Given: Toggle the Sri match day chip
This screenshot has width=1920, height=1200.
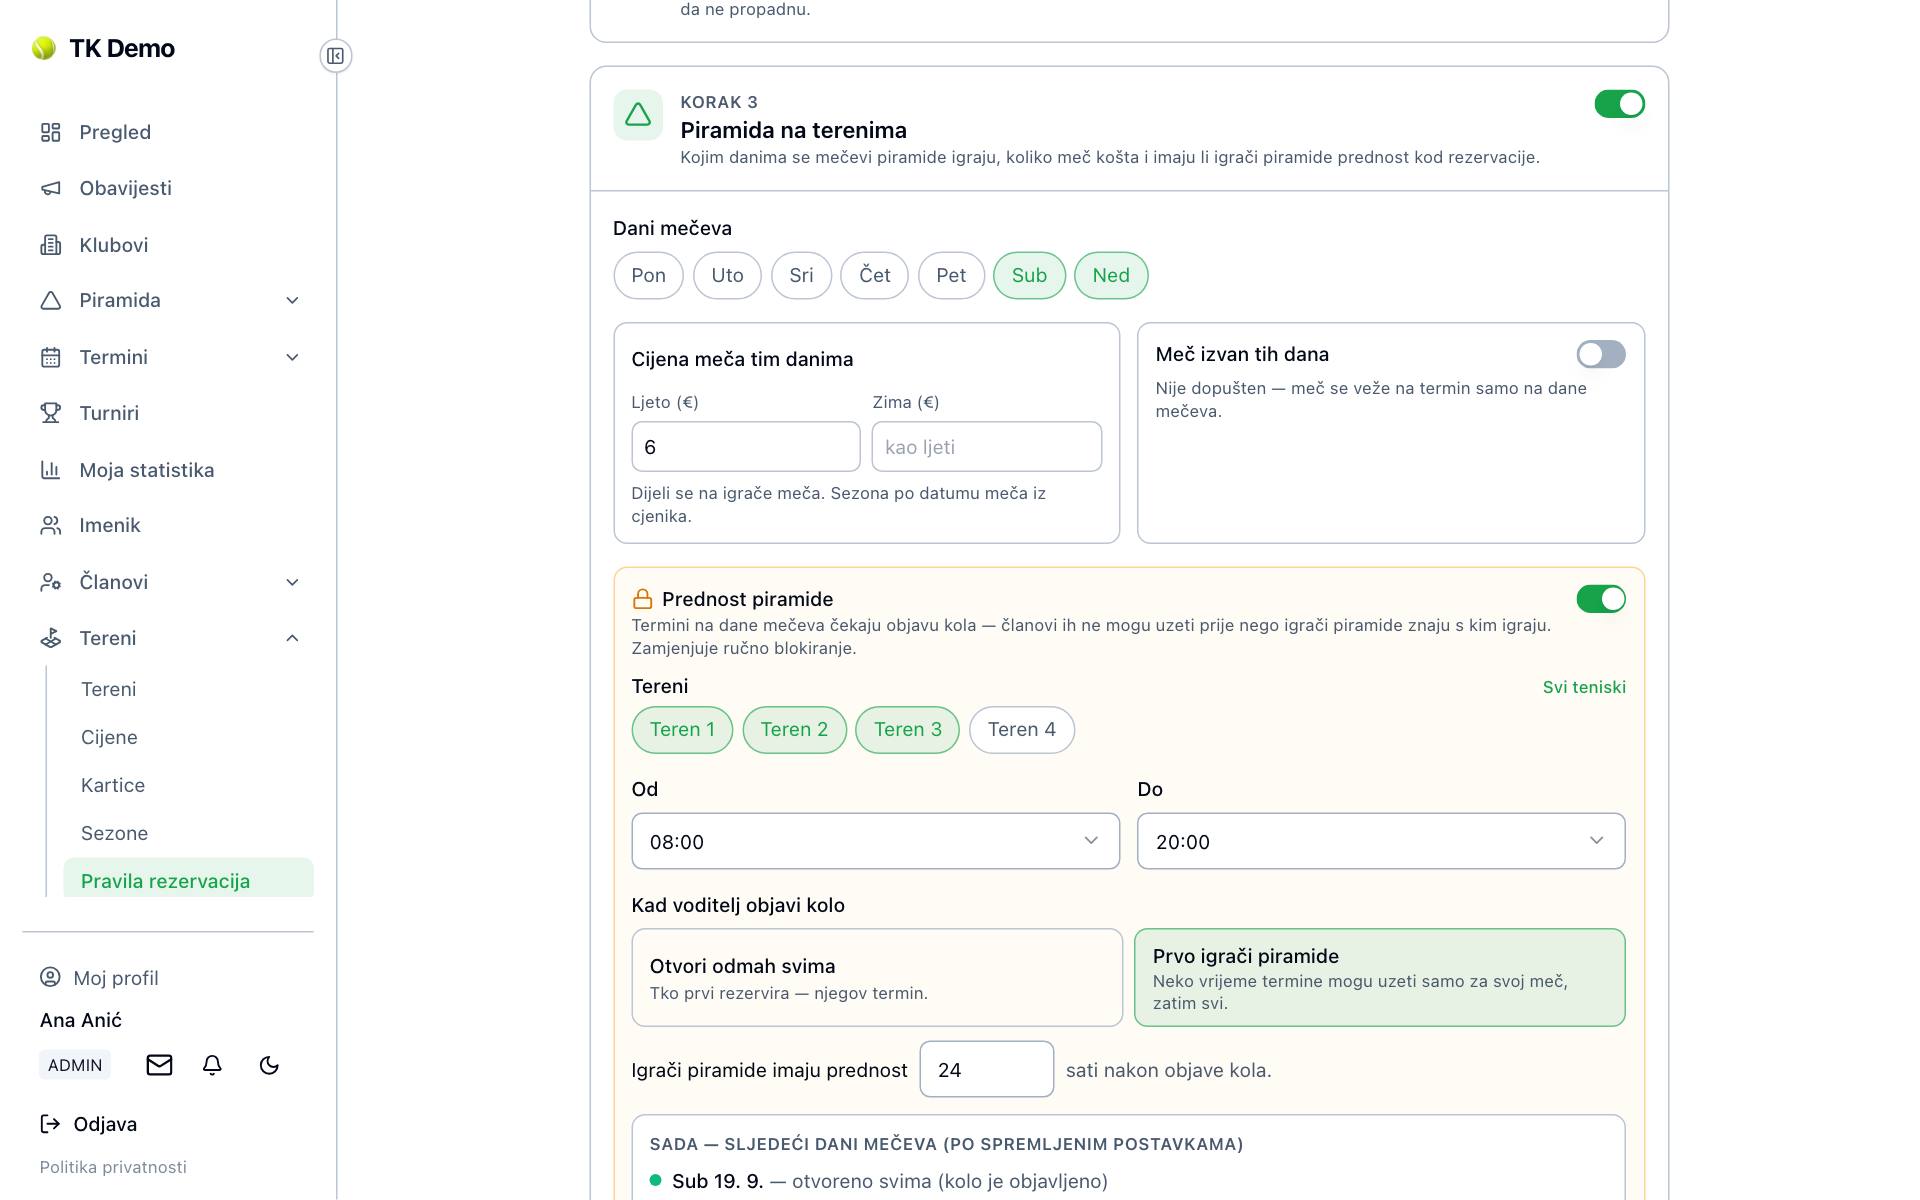Looking at the screenshot, I should (801, 275).
